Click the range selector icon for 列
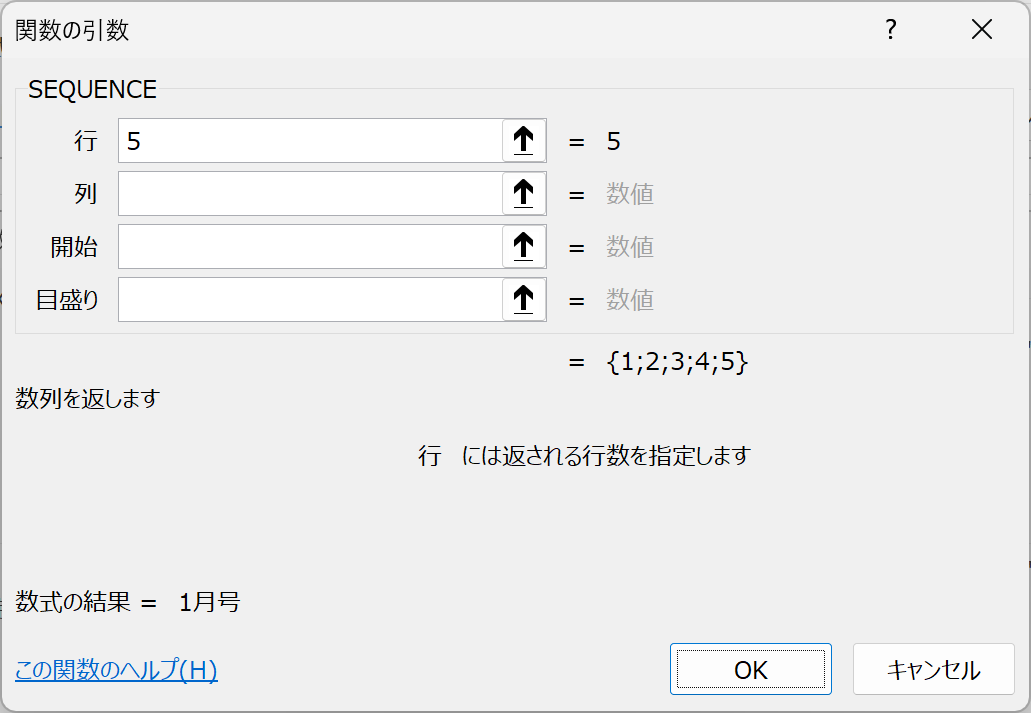 [524, 194]
